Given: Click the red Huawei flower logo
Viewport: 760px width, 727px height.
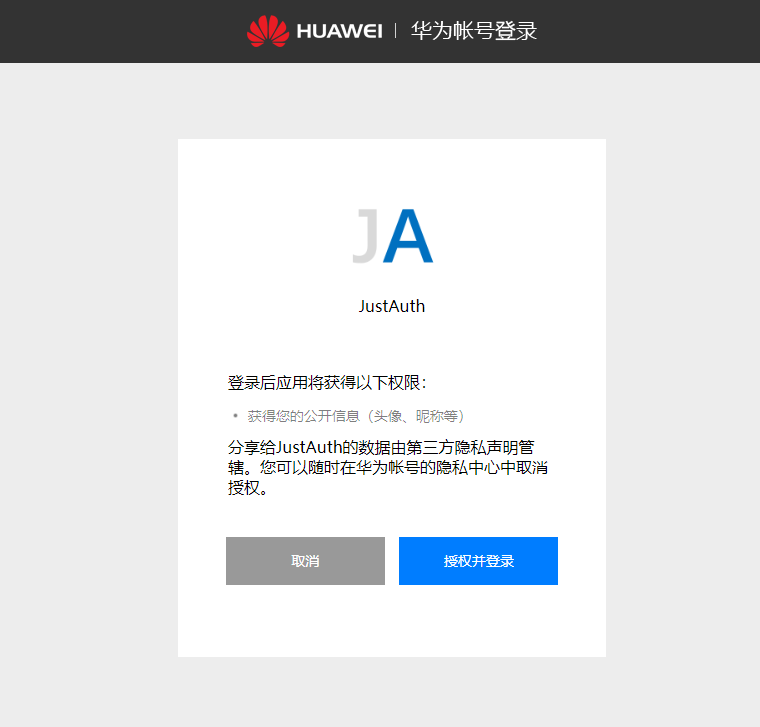Looking at the screenshot, I should pos(268,31).
